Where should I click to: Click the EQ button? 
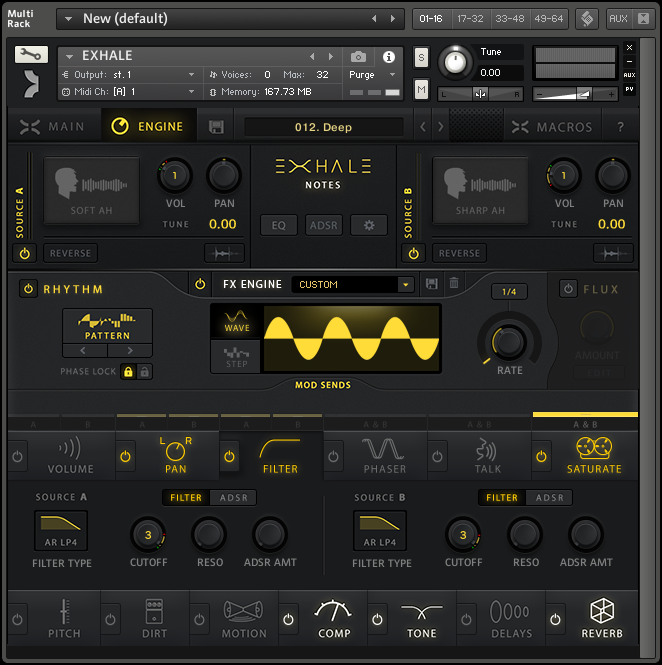pyautogui.click(x=278, y=225)
